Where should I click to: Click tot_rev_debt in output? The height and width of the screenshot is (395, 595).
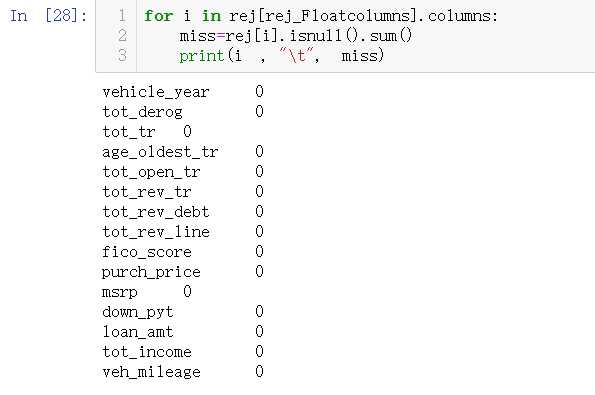coord(156,212)
